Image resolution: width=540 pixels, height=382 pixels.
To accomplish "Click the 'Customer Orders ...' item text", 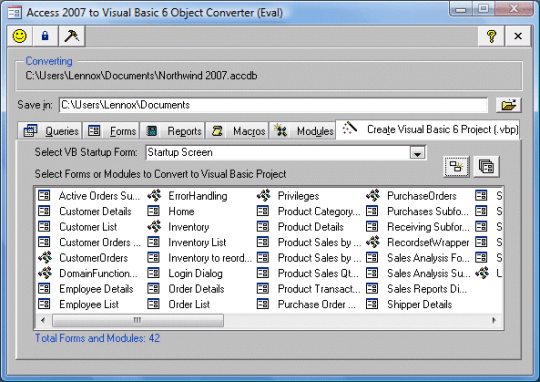I will pos(100,242).
